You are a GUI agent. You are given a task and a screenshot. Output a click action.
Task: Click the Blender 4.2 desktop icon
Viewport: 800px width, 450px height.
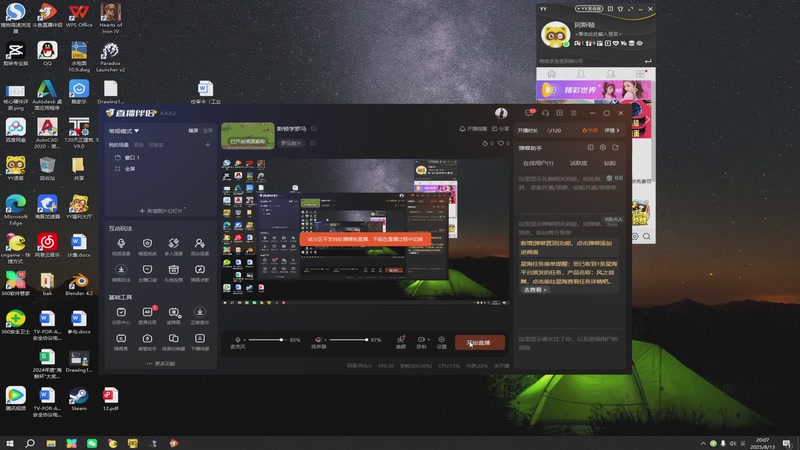79,284
